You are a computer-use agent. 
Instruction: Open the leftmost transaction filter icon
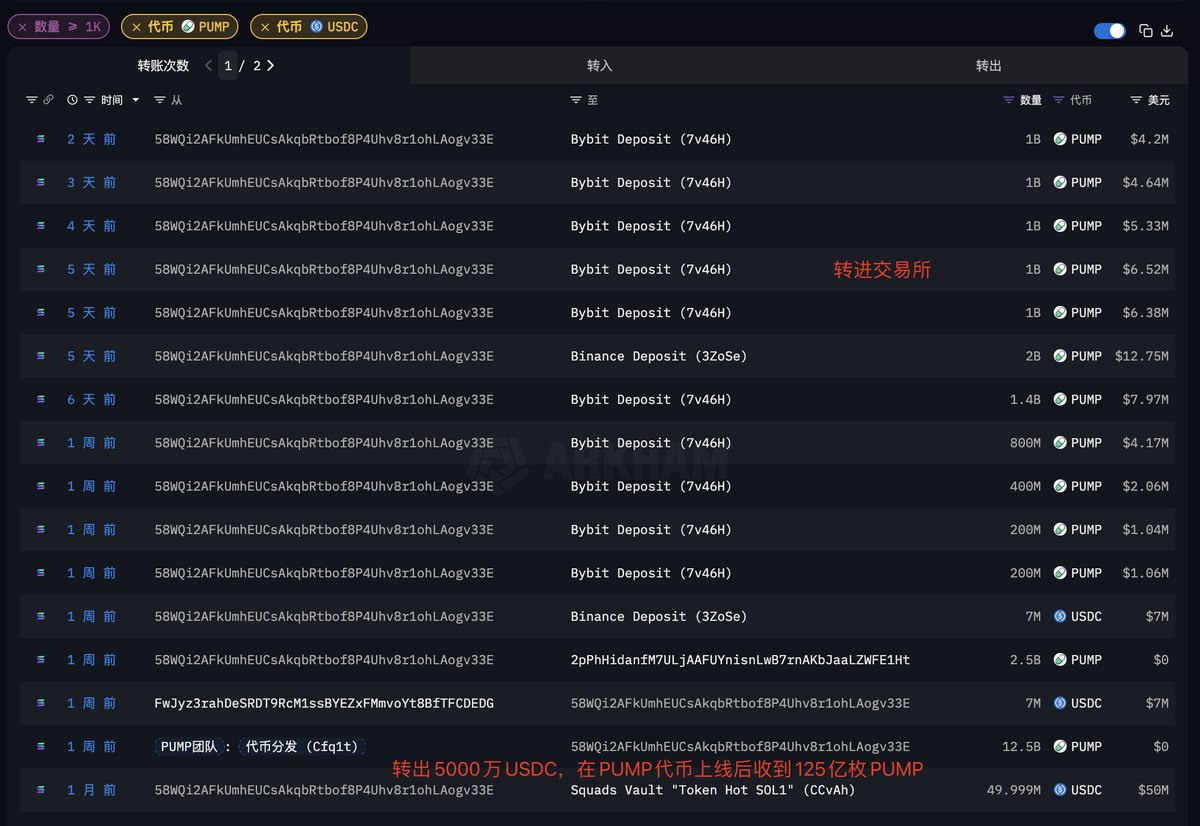pos(31,100)
